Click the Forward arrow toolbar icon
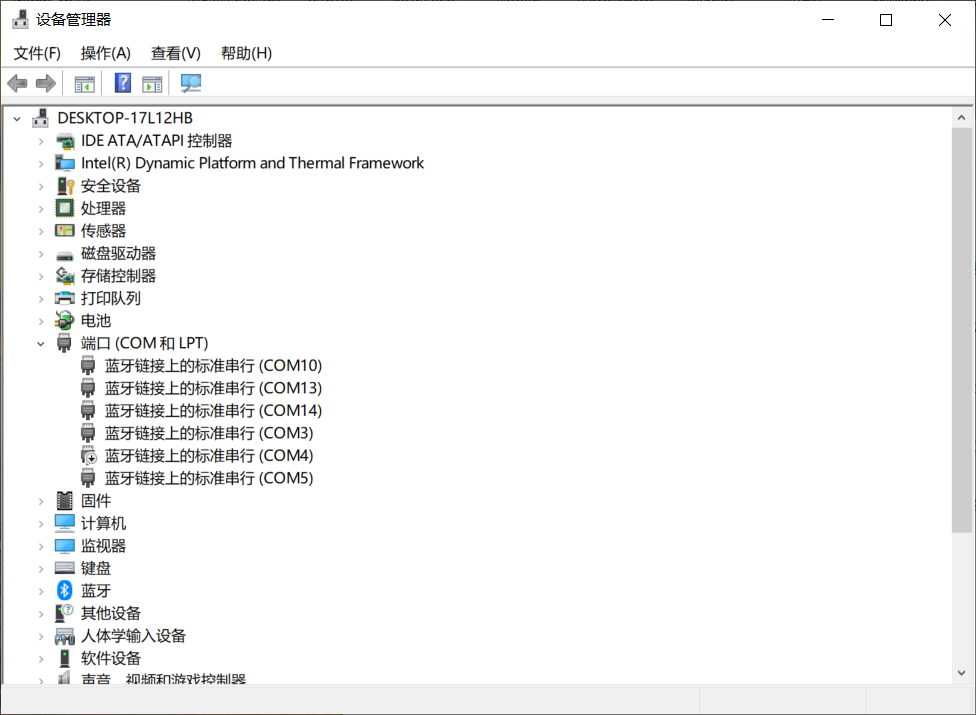 click(46, 83)
